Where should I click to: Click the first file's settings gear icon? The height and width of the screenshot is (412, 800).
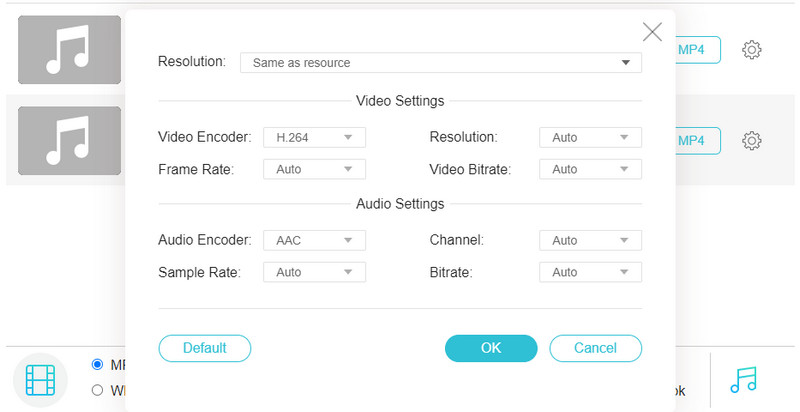tap(752, 50)
